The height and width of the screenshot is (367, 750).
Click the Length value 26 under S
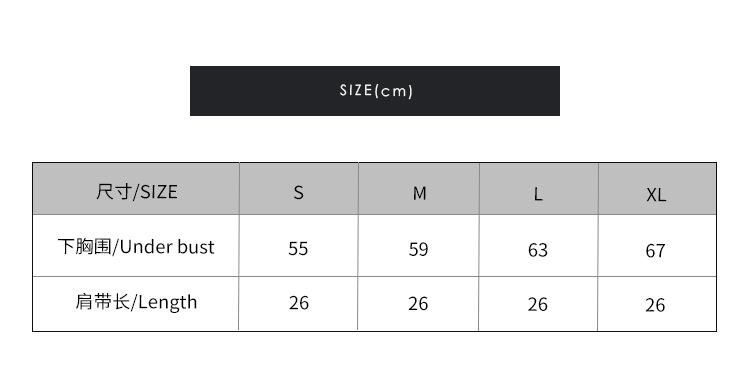pyautogui.click(x=299, y=303)
